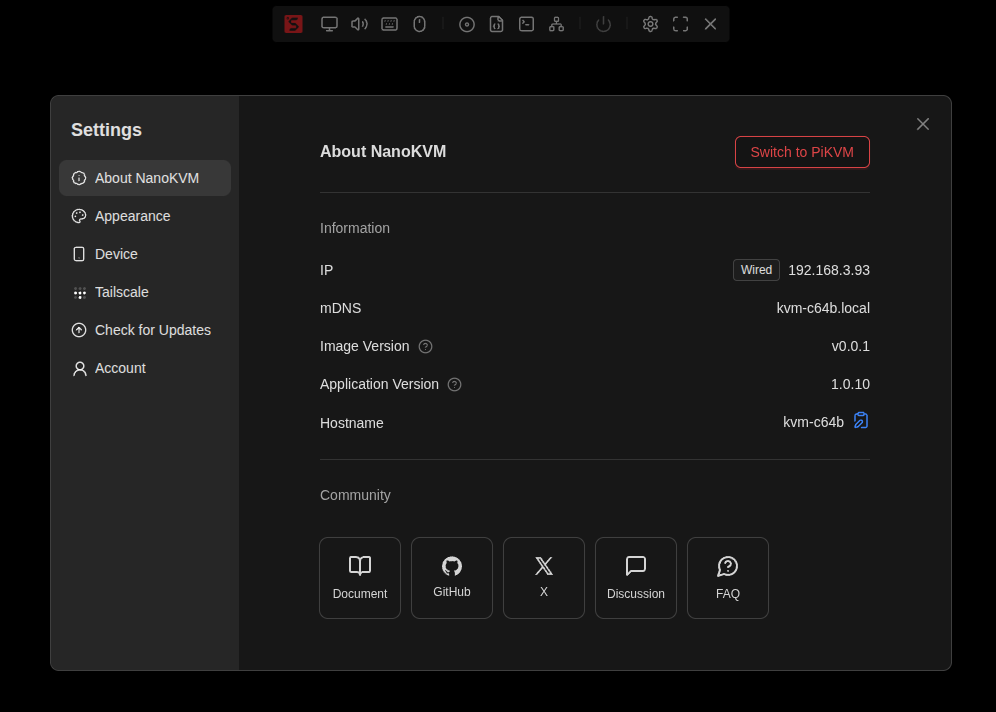Open the Account settings section
This screenshot has width=996, height=712.
point(145,368)
